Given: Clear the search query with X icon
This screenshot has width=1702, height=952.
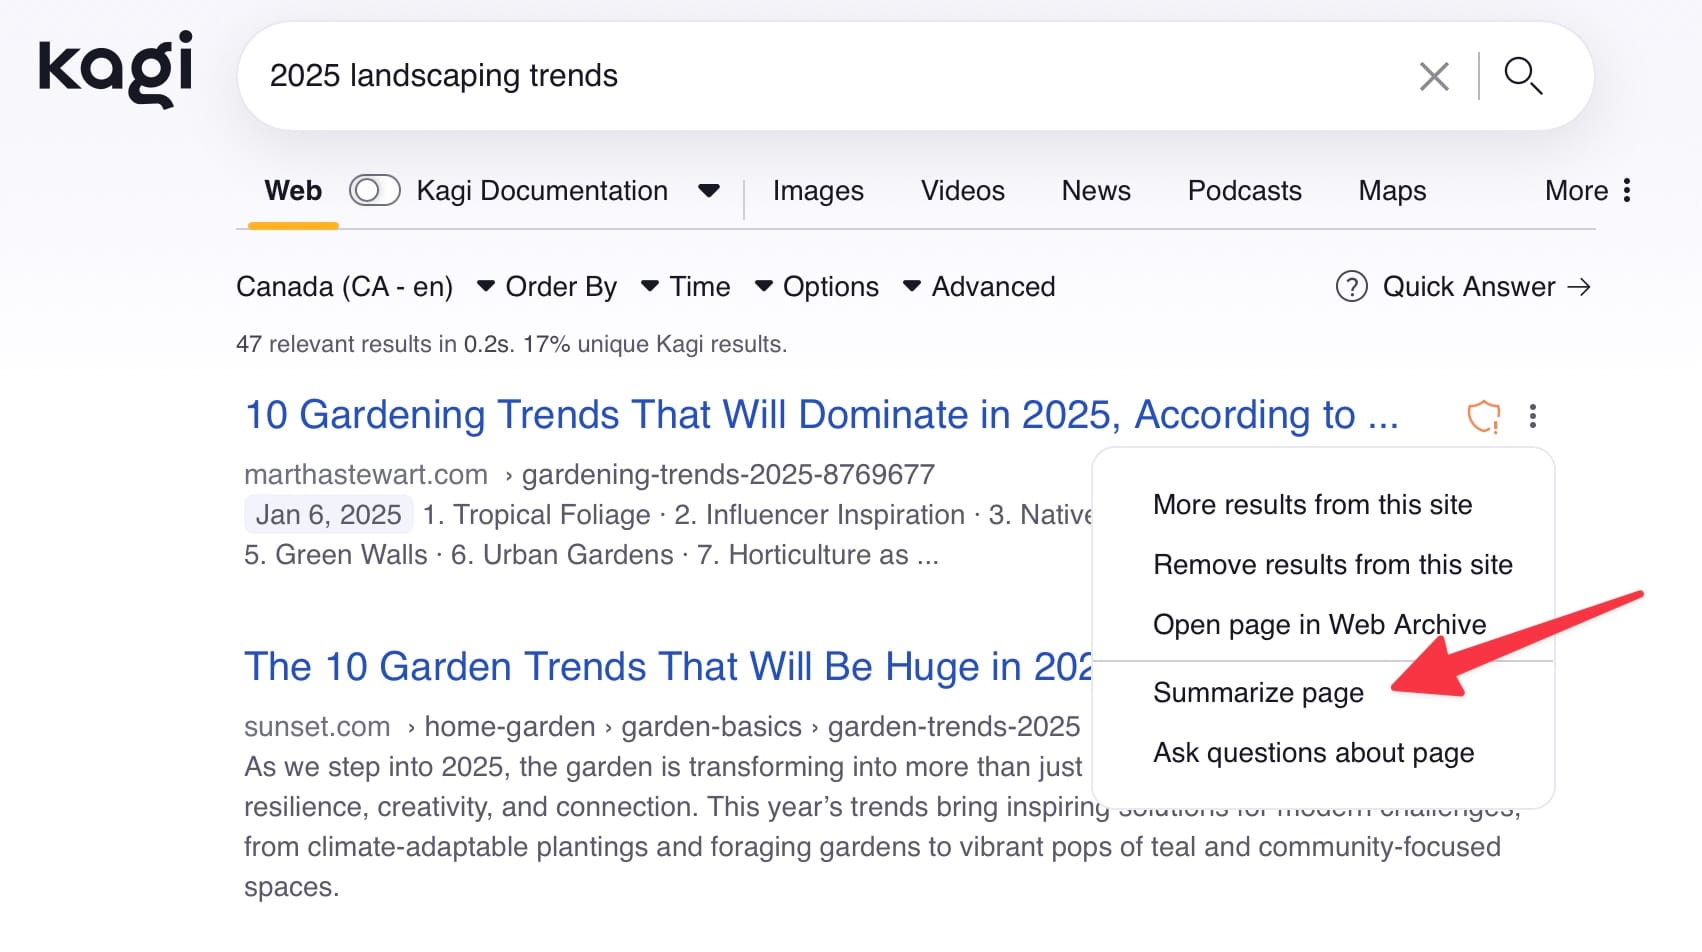Looking at the screenshot, I should [1434, 76].
